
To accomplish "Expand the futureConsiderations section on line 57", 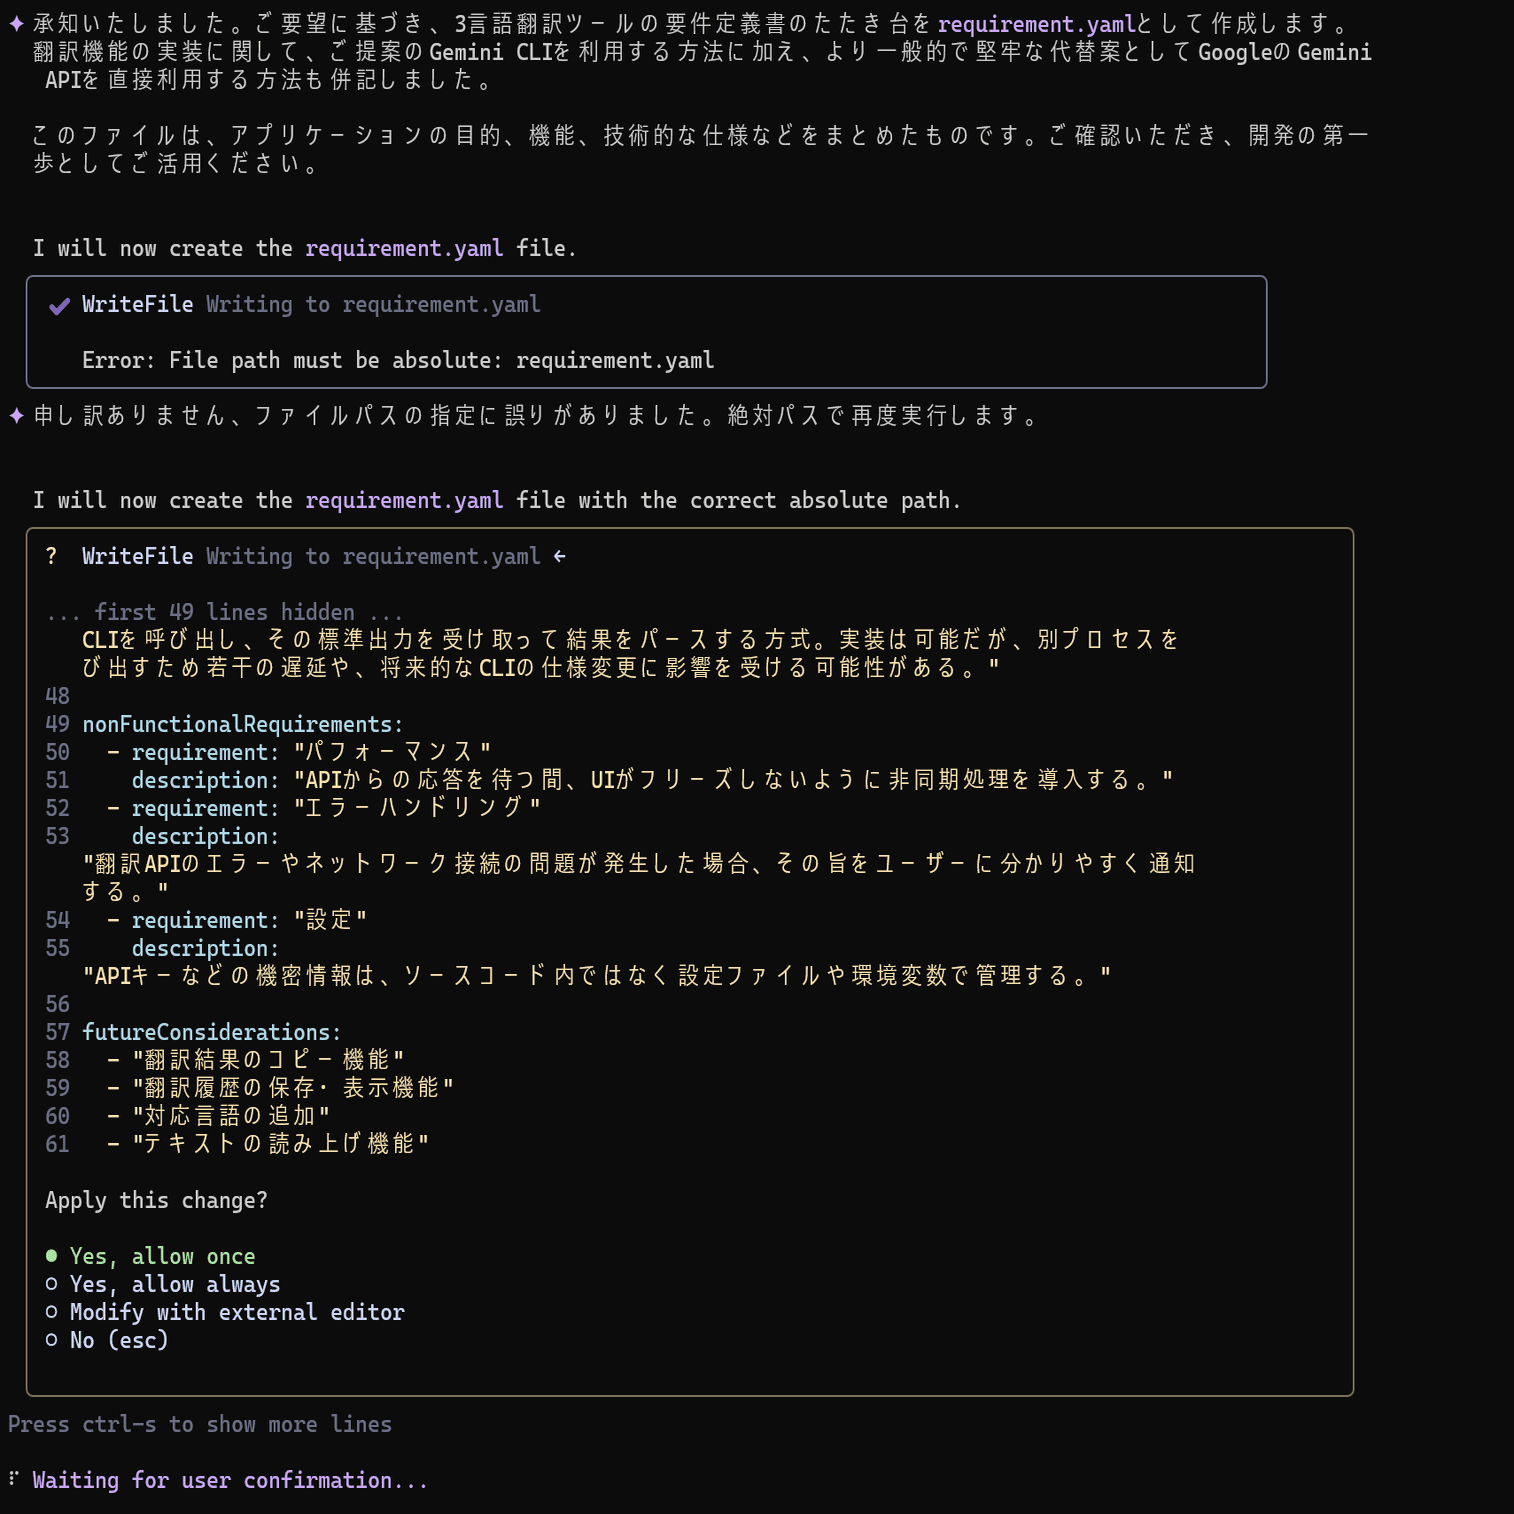I will tap(212, 1031).
